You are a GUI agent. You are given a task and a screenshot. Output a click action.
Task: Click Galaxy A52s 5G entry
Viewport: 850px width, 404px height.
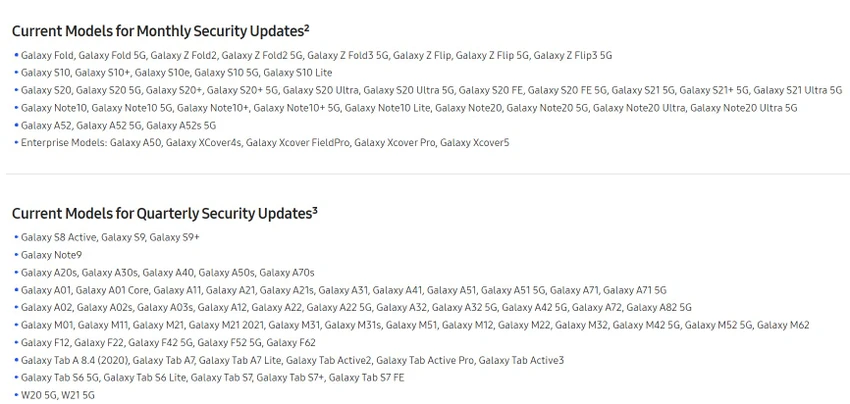pos(181,125)
